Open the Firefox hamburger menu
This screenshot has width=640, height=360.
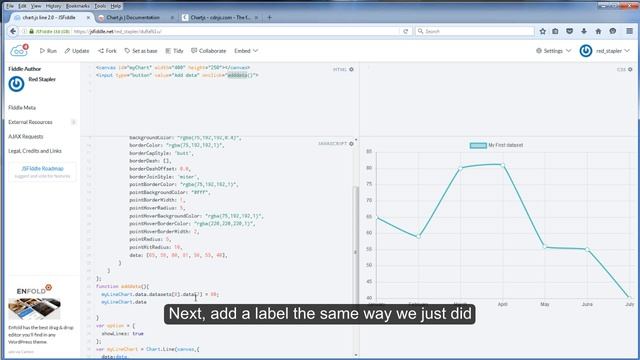(629, 31)
